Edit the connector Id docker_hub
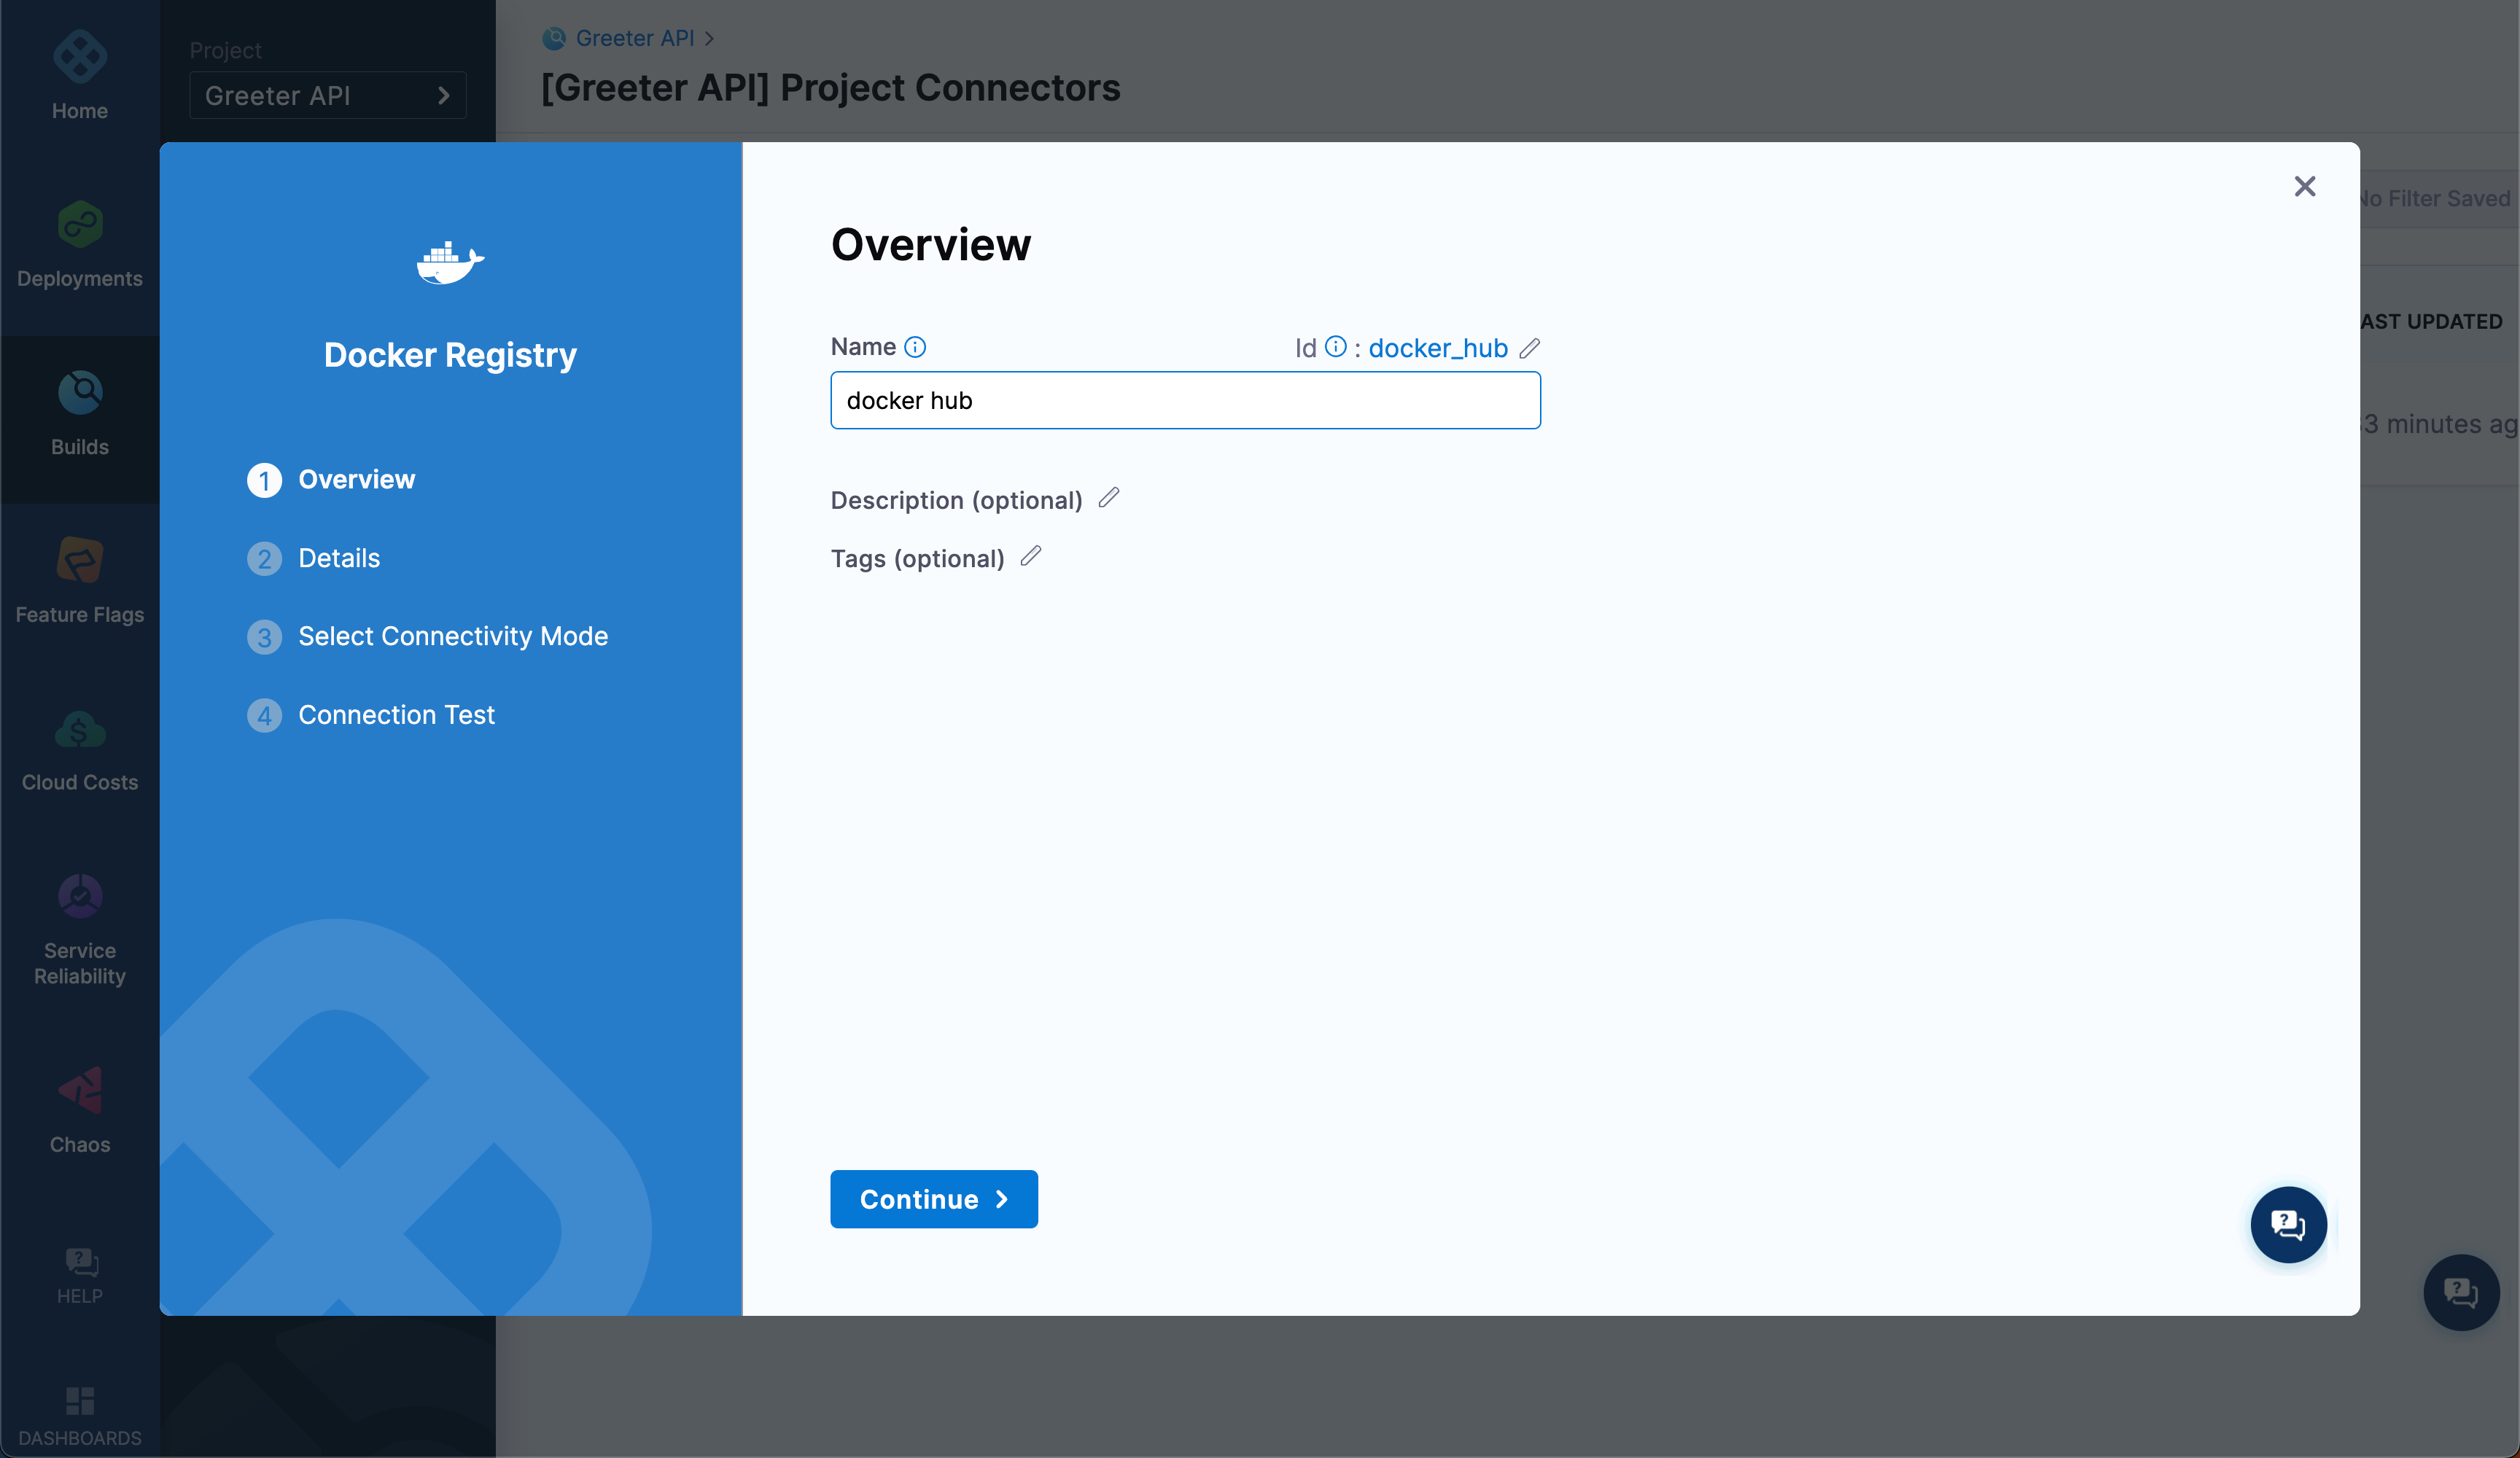 point(1529,346)
